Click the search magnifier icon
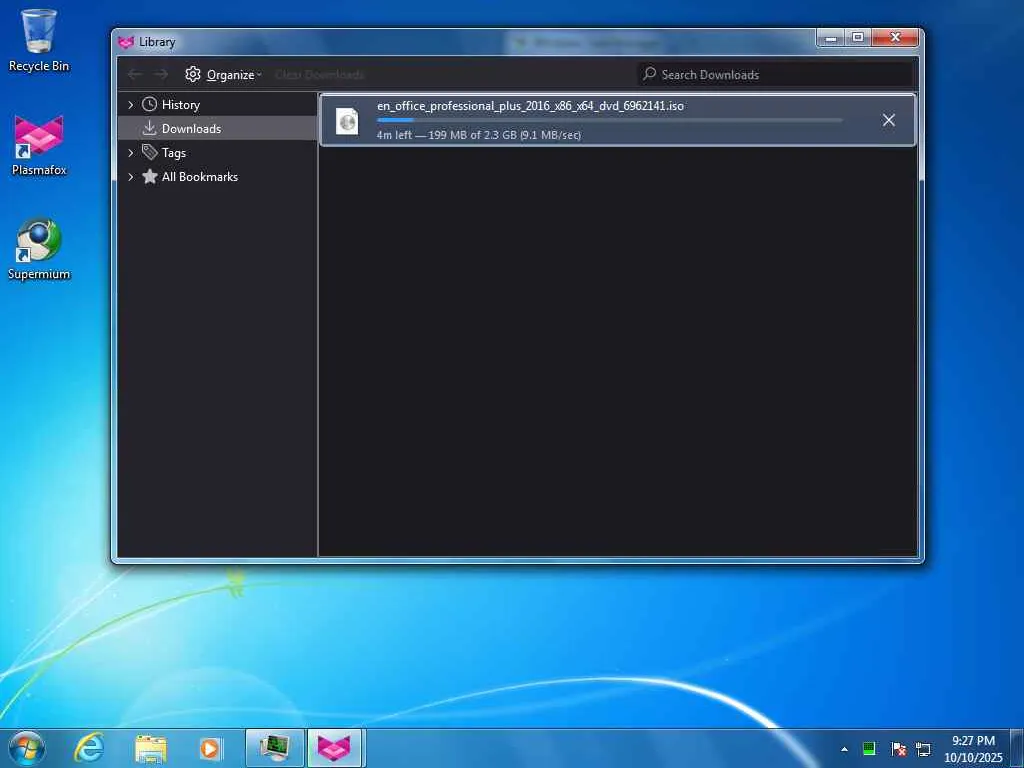The image size is (1024, 768). [x=649, y=74]
